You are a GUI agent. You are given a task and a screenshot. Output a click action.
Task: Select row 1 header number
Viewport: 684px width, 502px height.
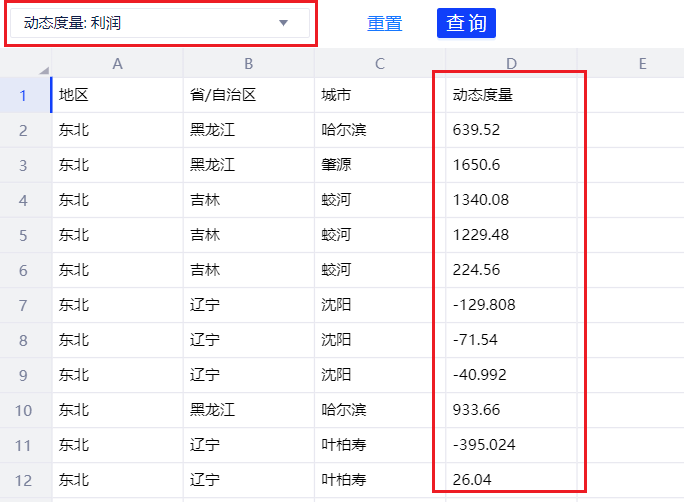(23, 95)
